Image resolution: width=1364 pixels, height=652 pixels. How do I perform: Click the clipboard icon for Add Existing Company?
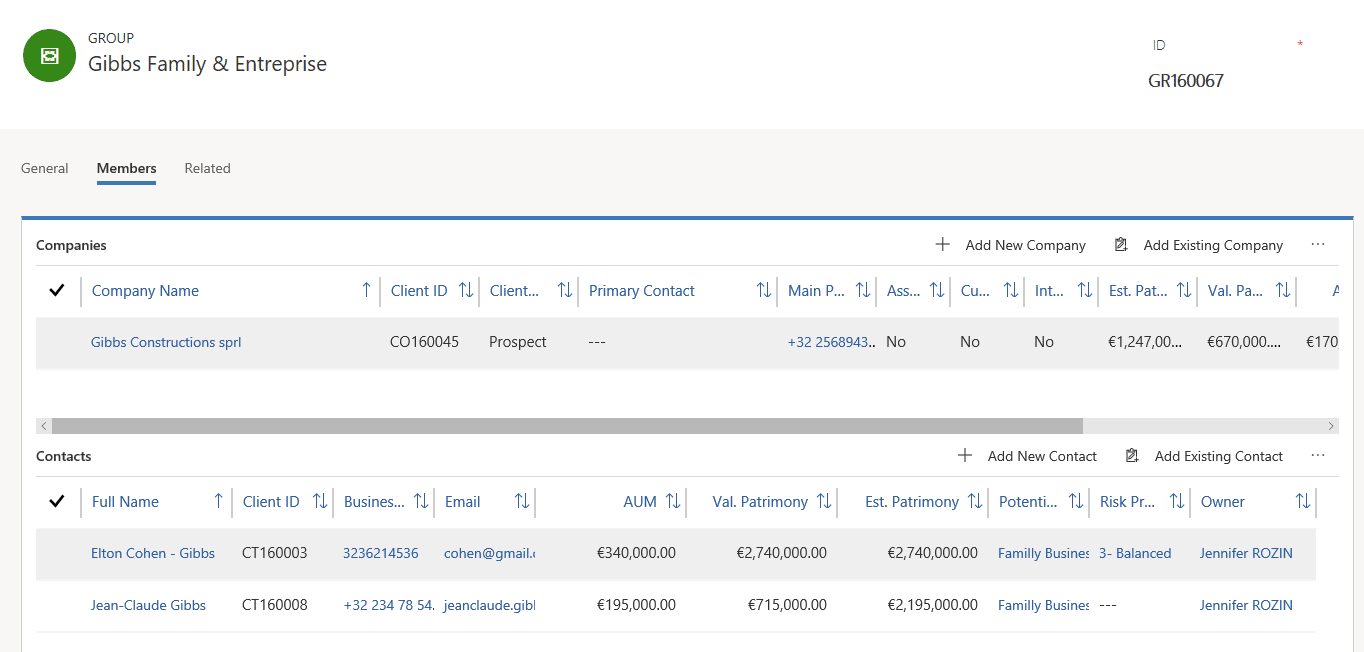pyautogui.click(x=1121, y=244)
